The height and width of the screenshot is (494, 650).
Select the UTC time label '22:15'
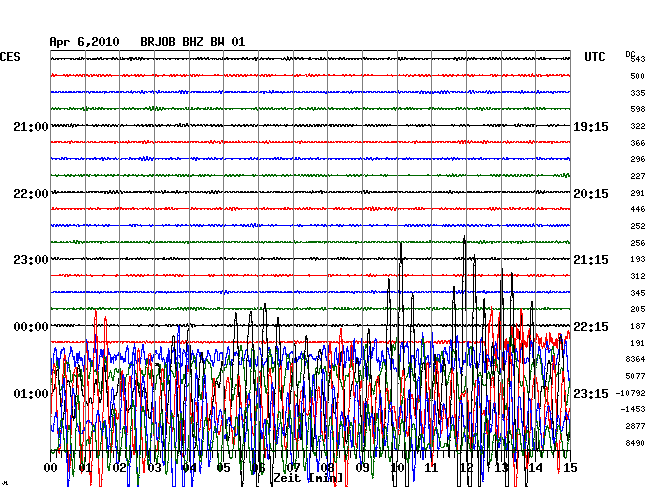[x=591, y=327]
